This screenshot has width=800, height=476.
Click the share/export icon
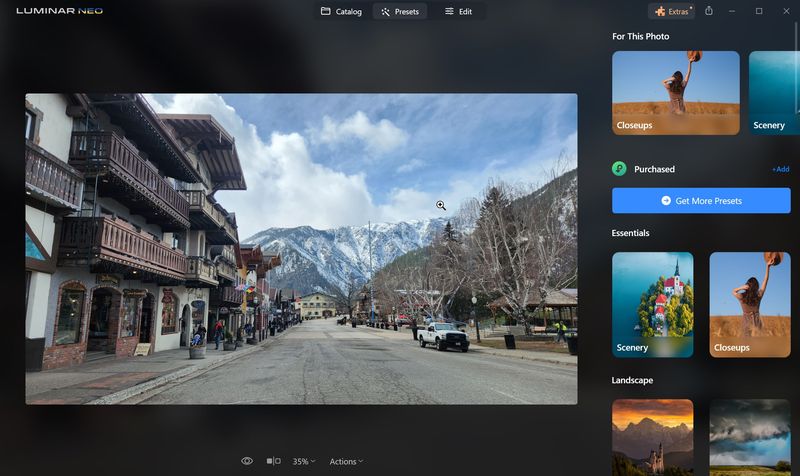[709, 11]
